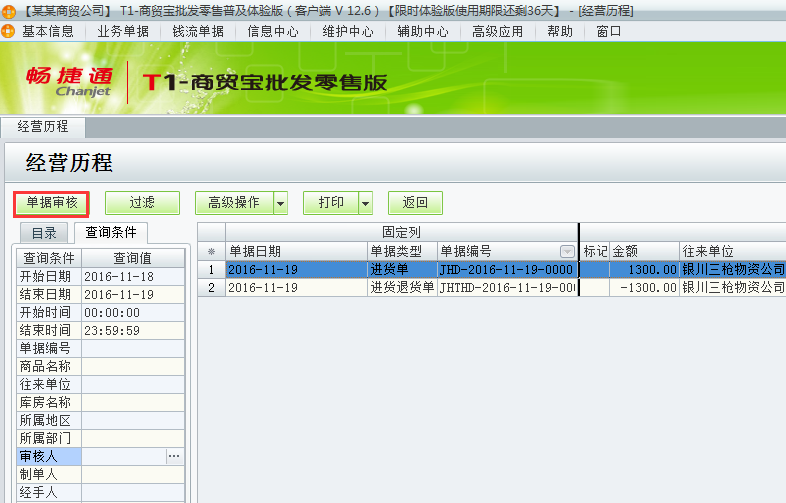Image resolution: width=786 pixels, height=503 pixels.
Task: Click the 标记 column header
Action: click(595, 251)
